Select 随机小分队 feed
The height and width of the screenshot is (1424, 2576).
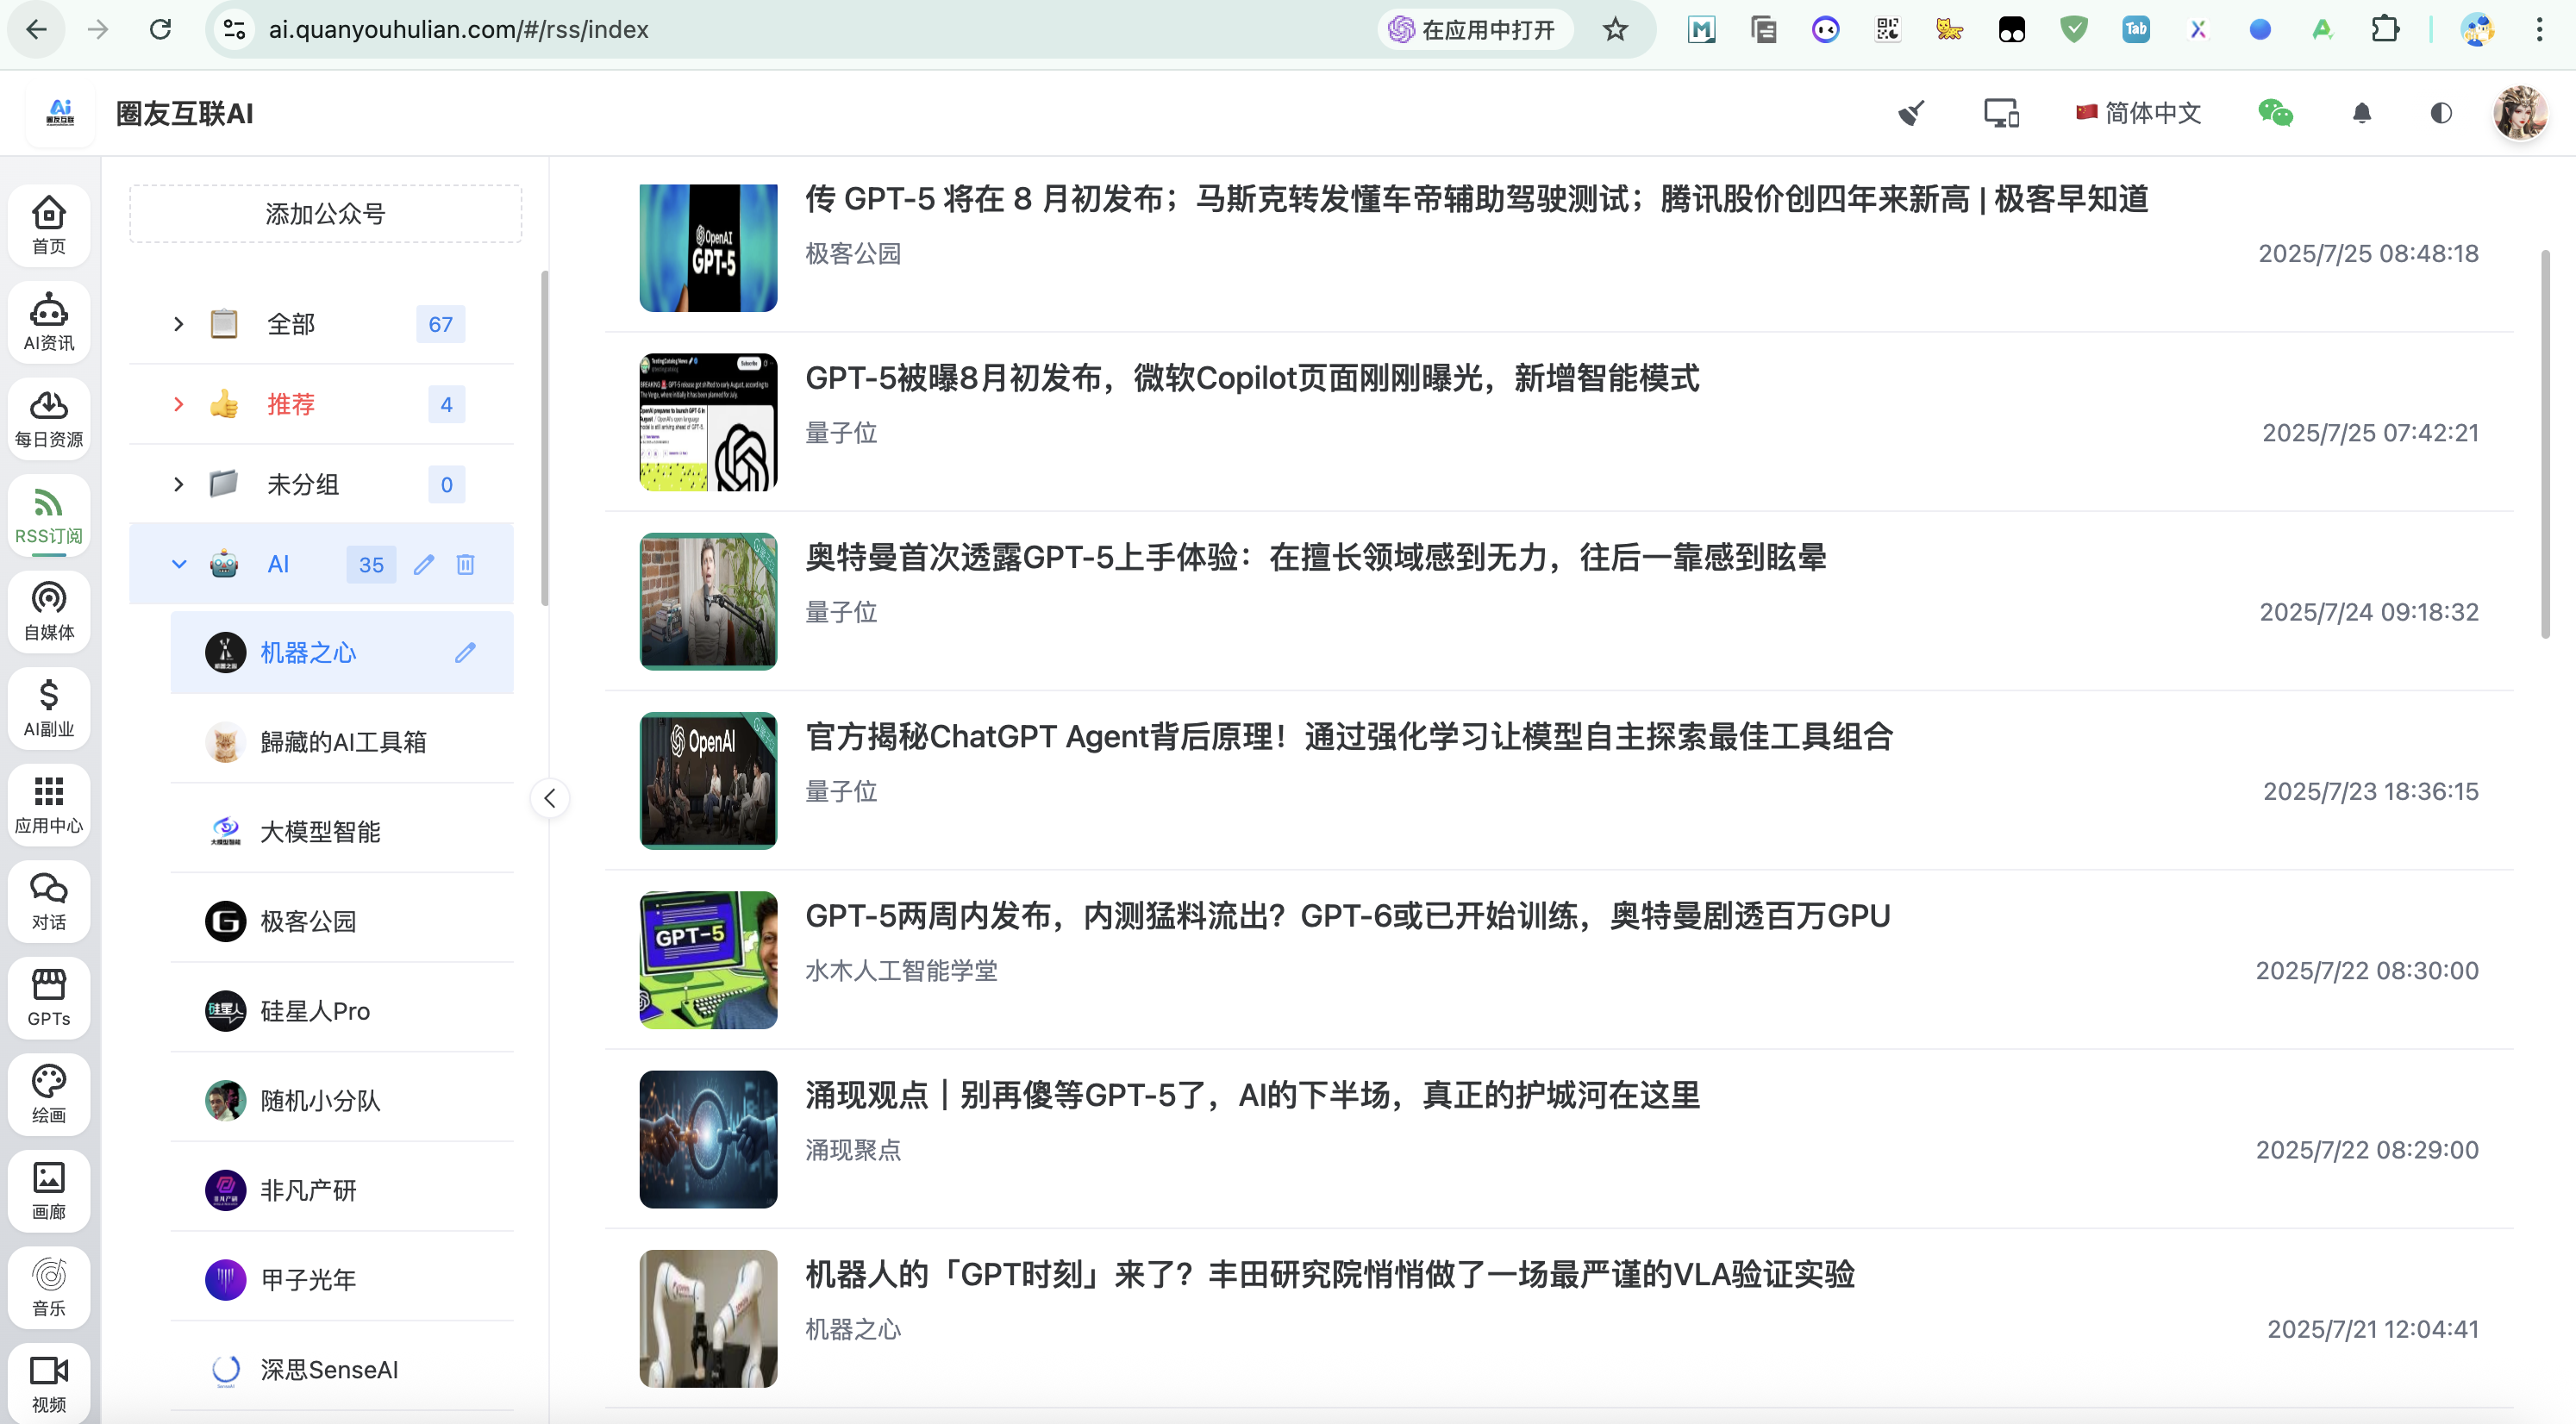coord(342,1100)
